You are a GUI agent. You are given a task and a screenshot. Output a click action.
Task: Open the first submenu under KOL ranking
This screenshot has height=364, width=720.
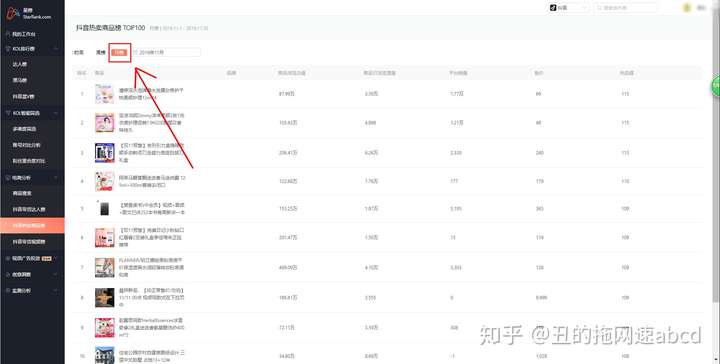[x=20, y=64]
